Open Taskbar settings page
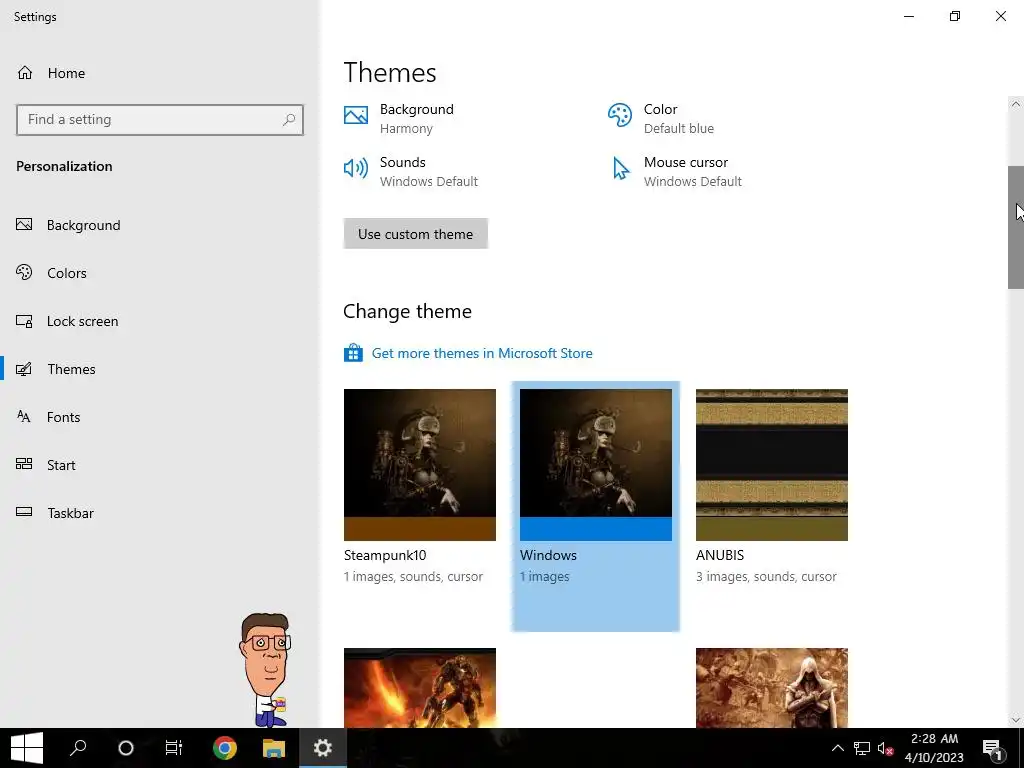The width and height of the screenshot is (1024, 768). [71, 513]
